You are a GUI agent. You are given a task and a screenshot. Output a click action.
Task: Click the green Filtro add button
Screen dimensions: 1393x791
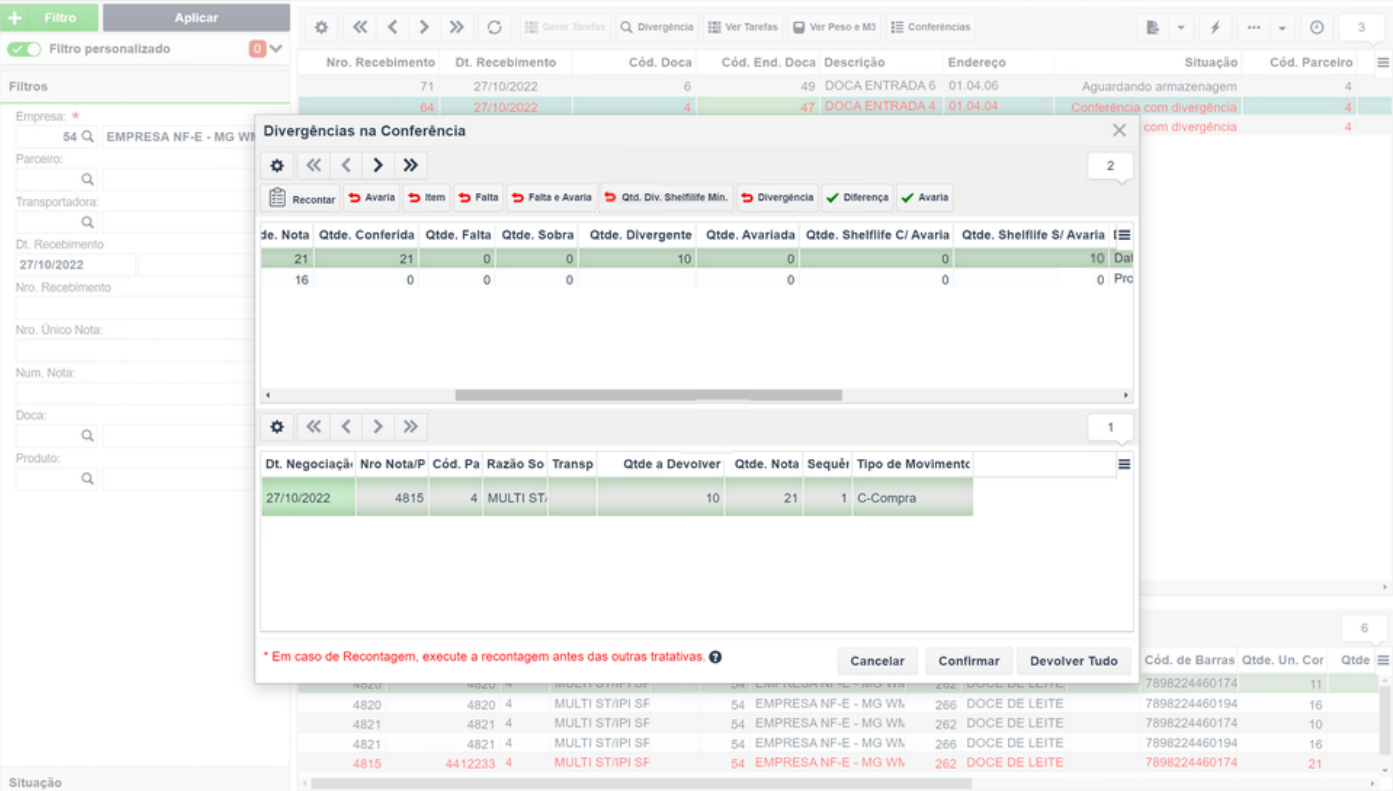(x=49, y=18)
